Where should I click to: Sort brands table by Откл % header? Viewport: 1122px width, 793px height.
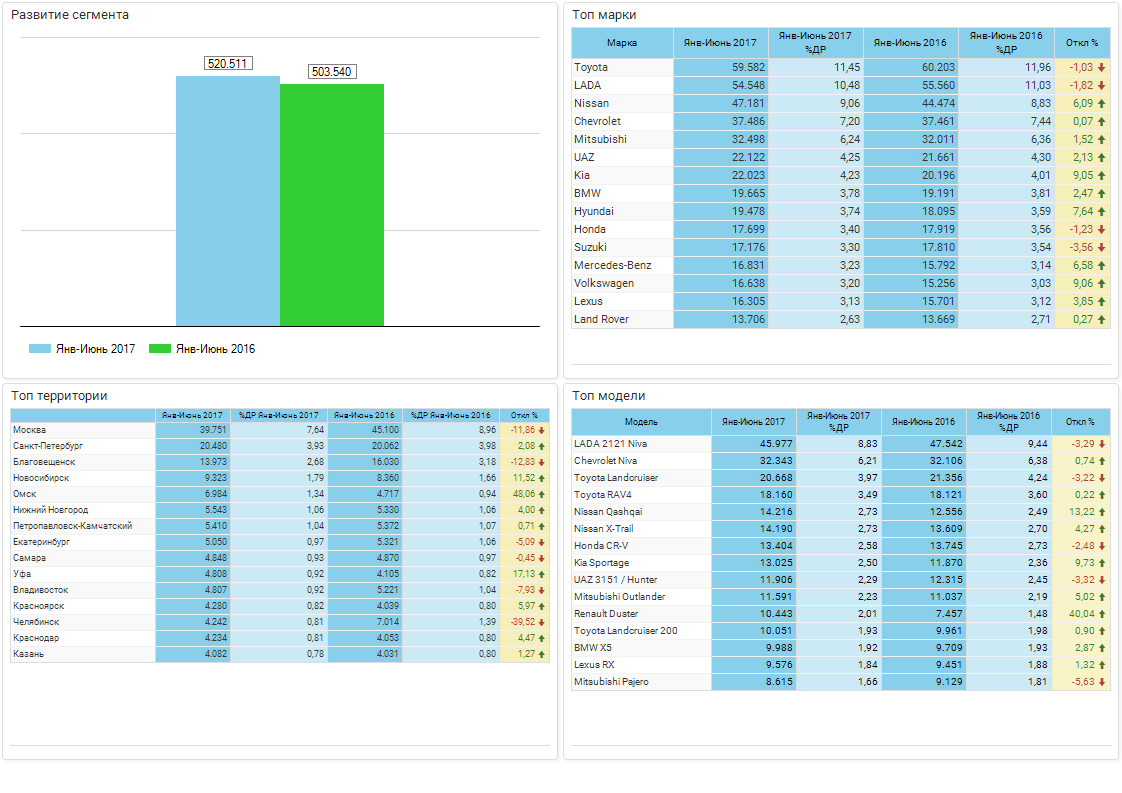click(1082, 43)
